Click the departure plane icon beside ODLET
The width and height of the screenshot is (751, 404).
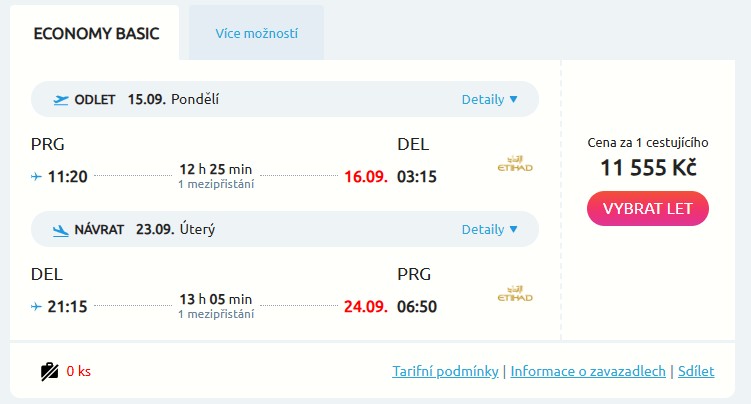(61, 100)
